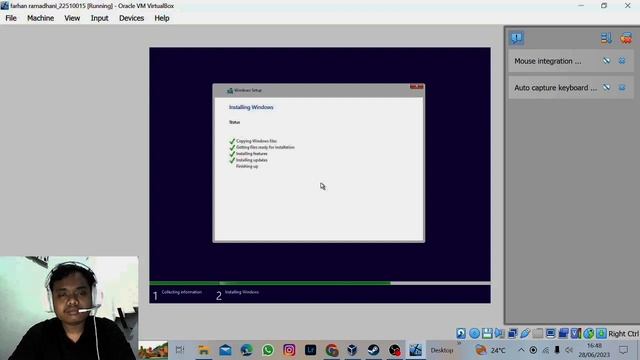Click the 'Installing updates' status line

pos(252,160)
